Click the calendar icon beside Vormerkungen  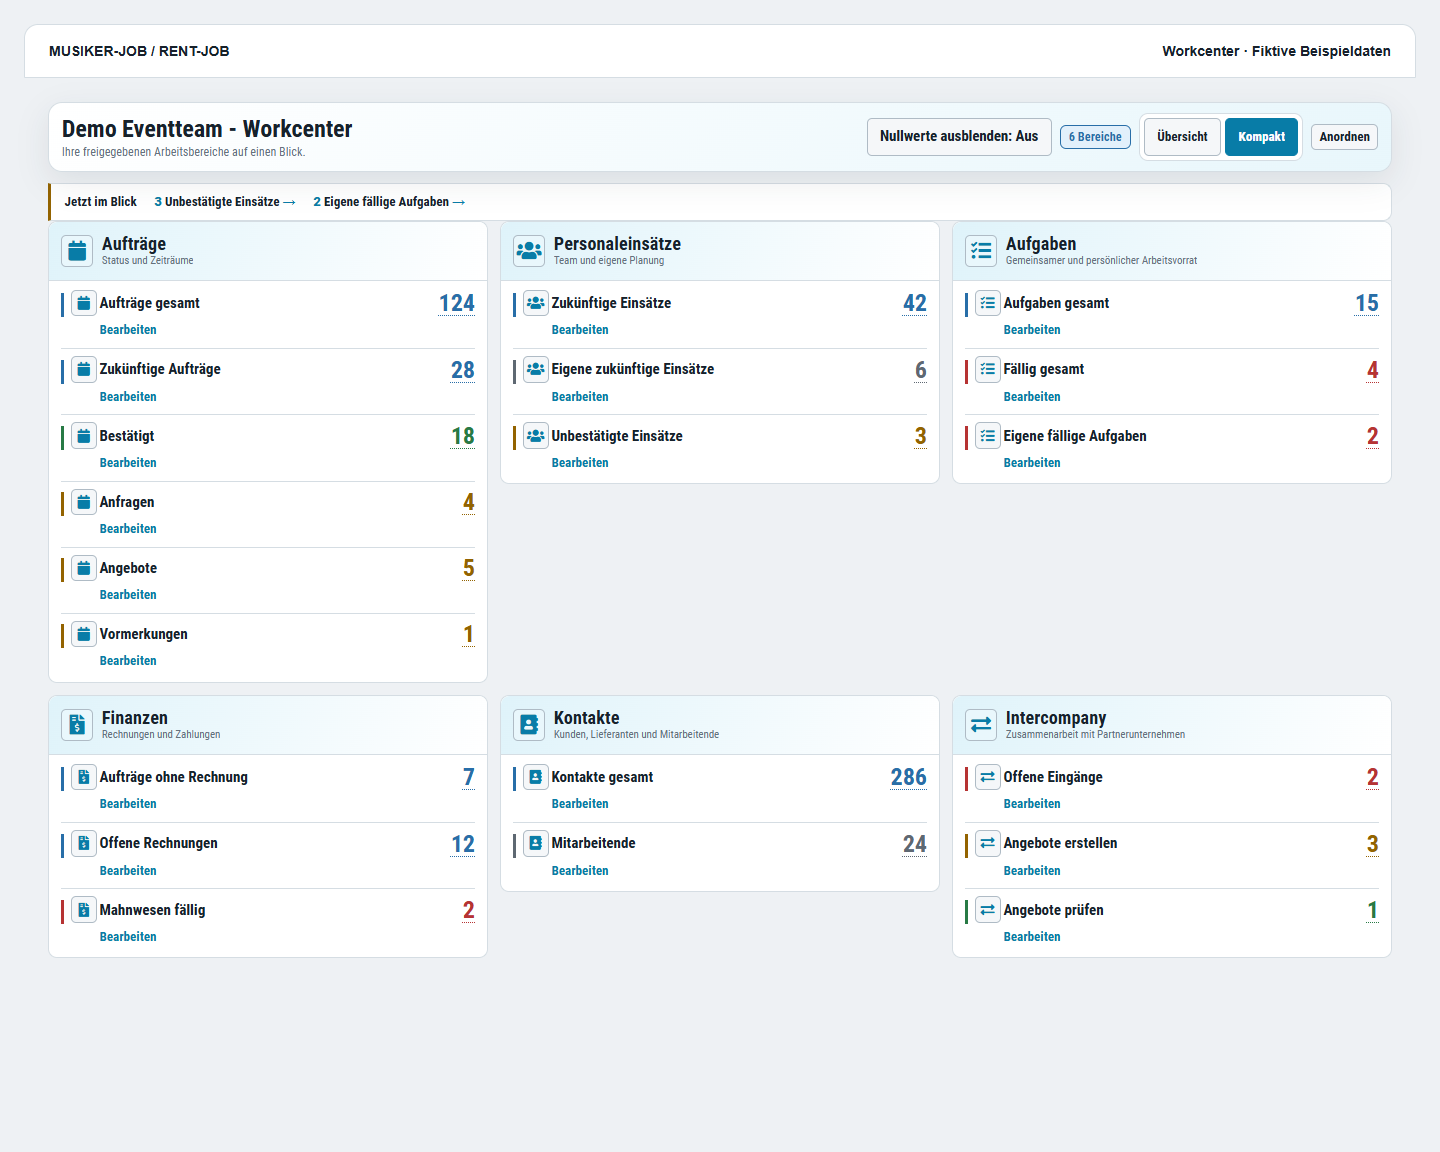point(84,634)
